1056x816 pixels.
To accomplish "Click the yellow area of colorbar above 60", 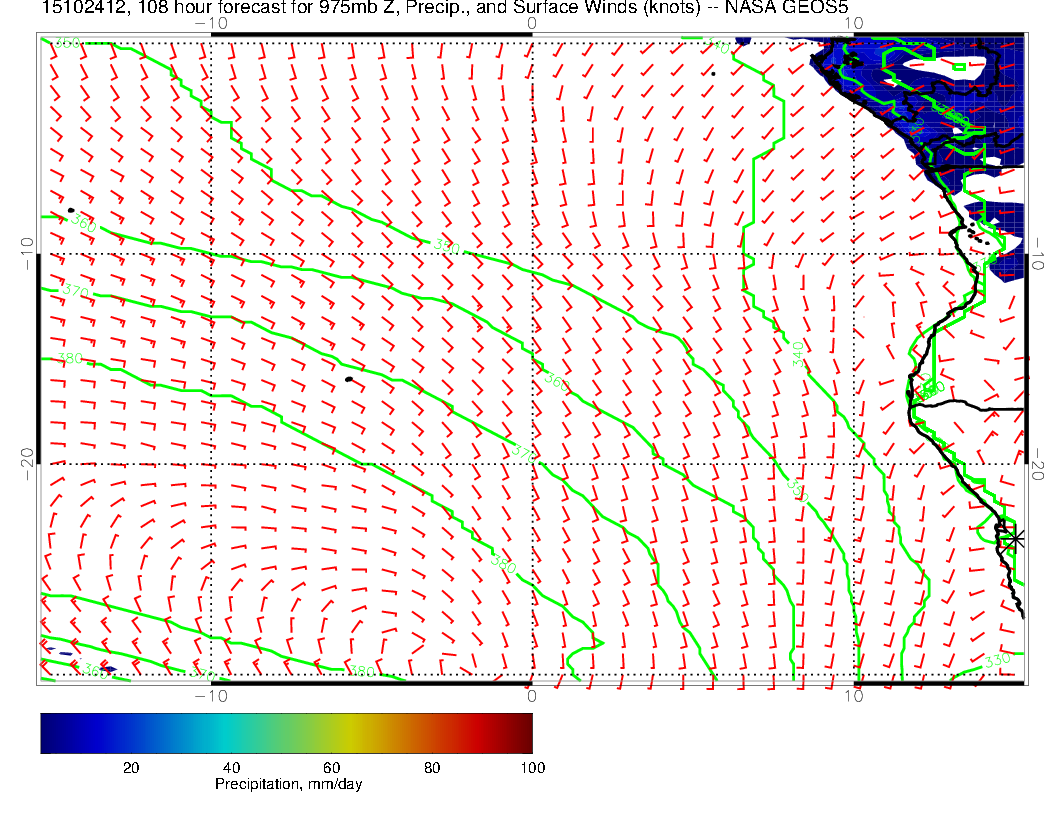I will [335, 733].
